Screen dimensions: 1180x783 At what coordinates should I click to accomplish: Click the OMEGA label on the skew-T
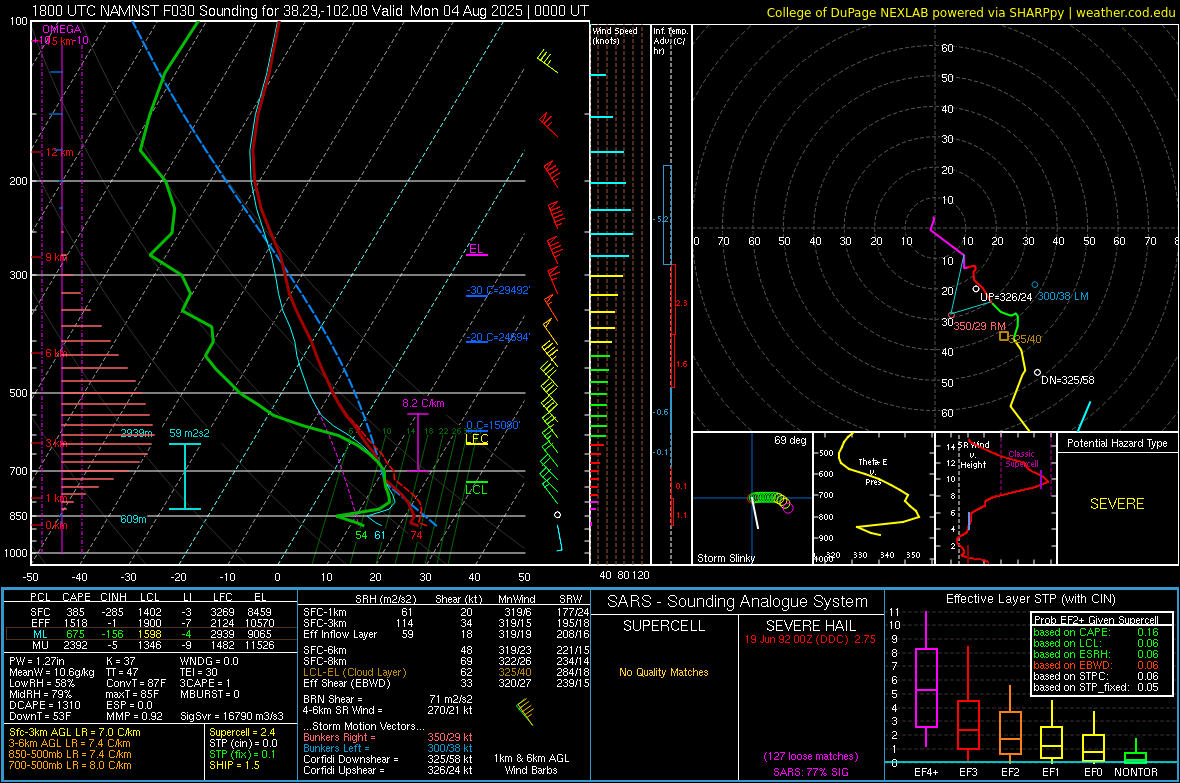pyautogui.click(x=62, y=29)
